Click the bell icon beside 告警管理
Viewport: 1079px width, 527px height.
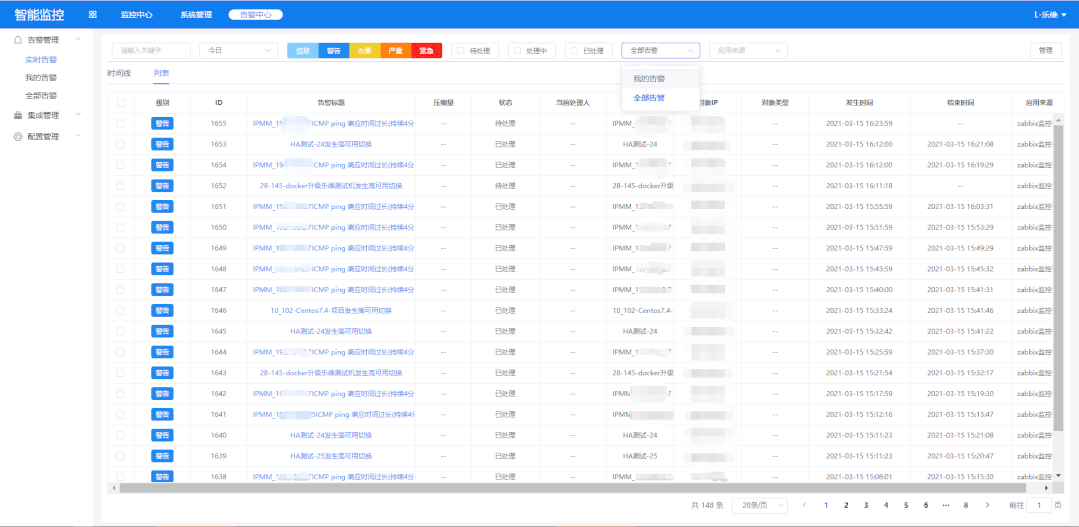coord(19,40)
